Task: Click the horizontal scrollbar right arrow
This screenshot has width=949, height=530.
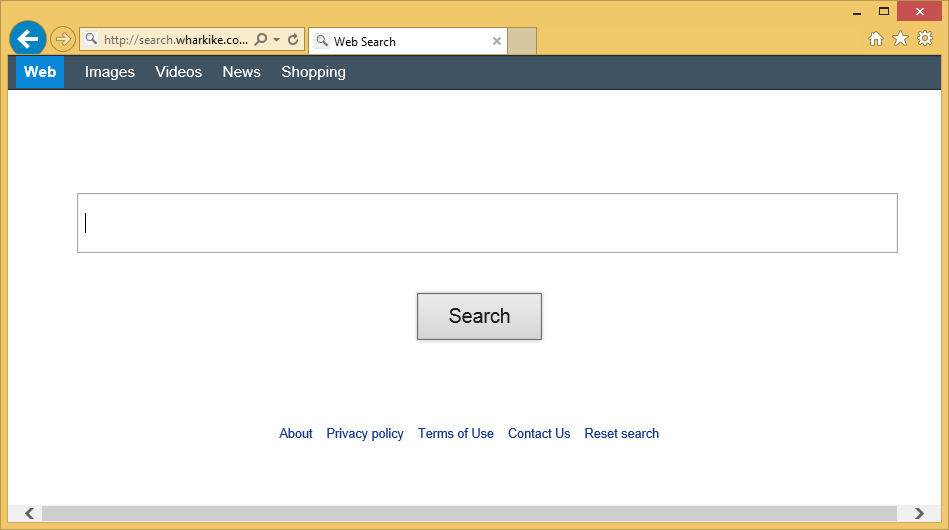Action: coord(919,514)
